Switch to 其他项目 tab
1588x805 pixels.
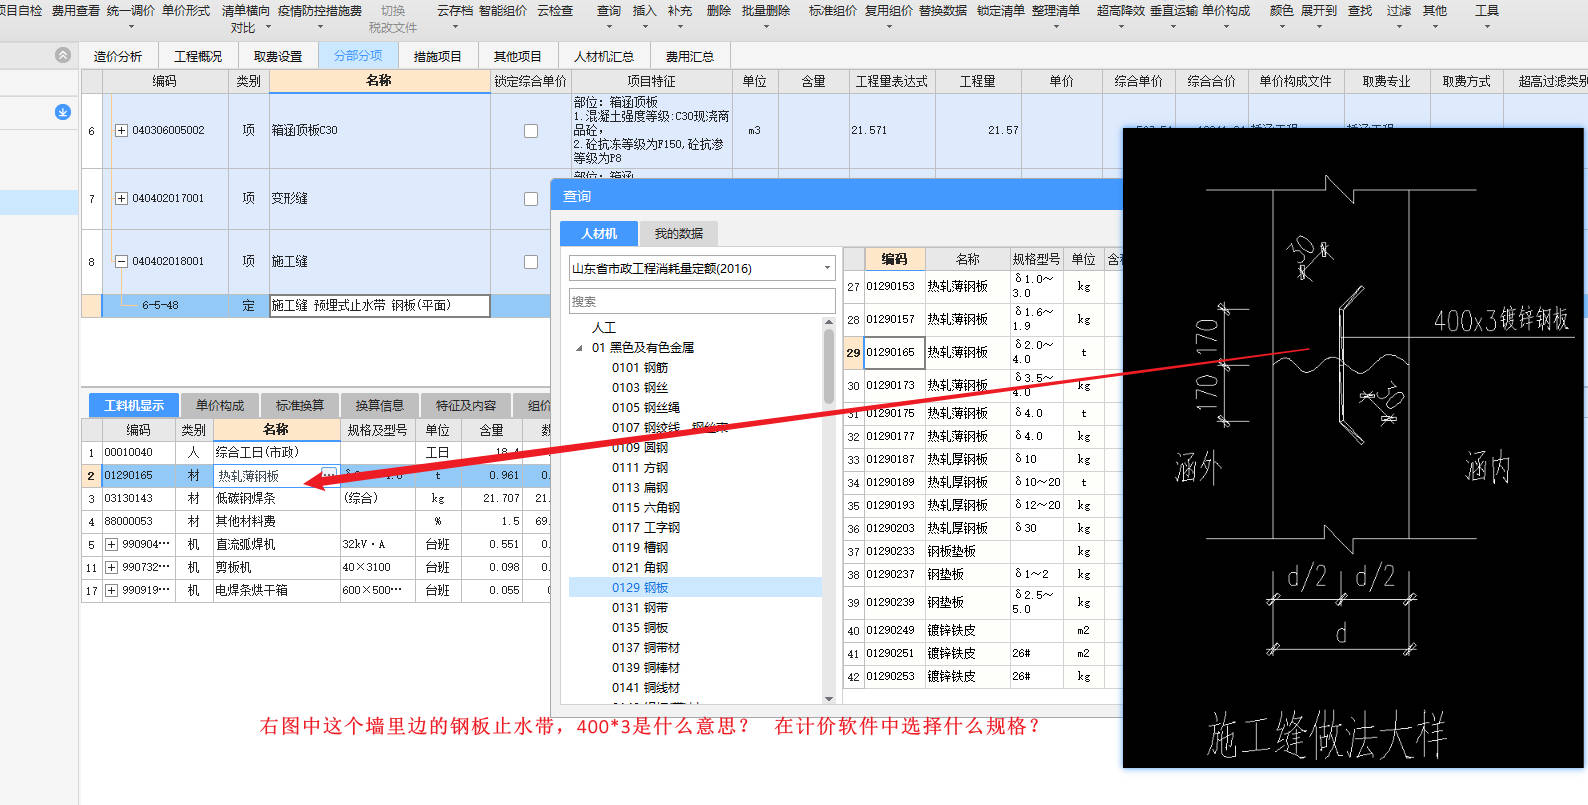tap(518, 56)
